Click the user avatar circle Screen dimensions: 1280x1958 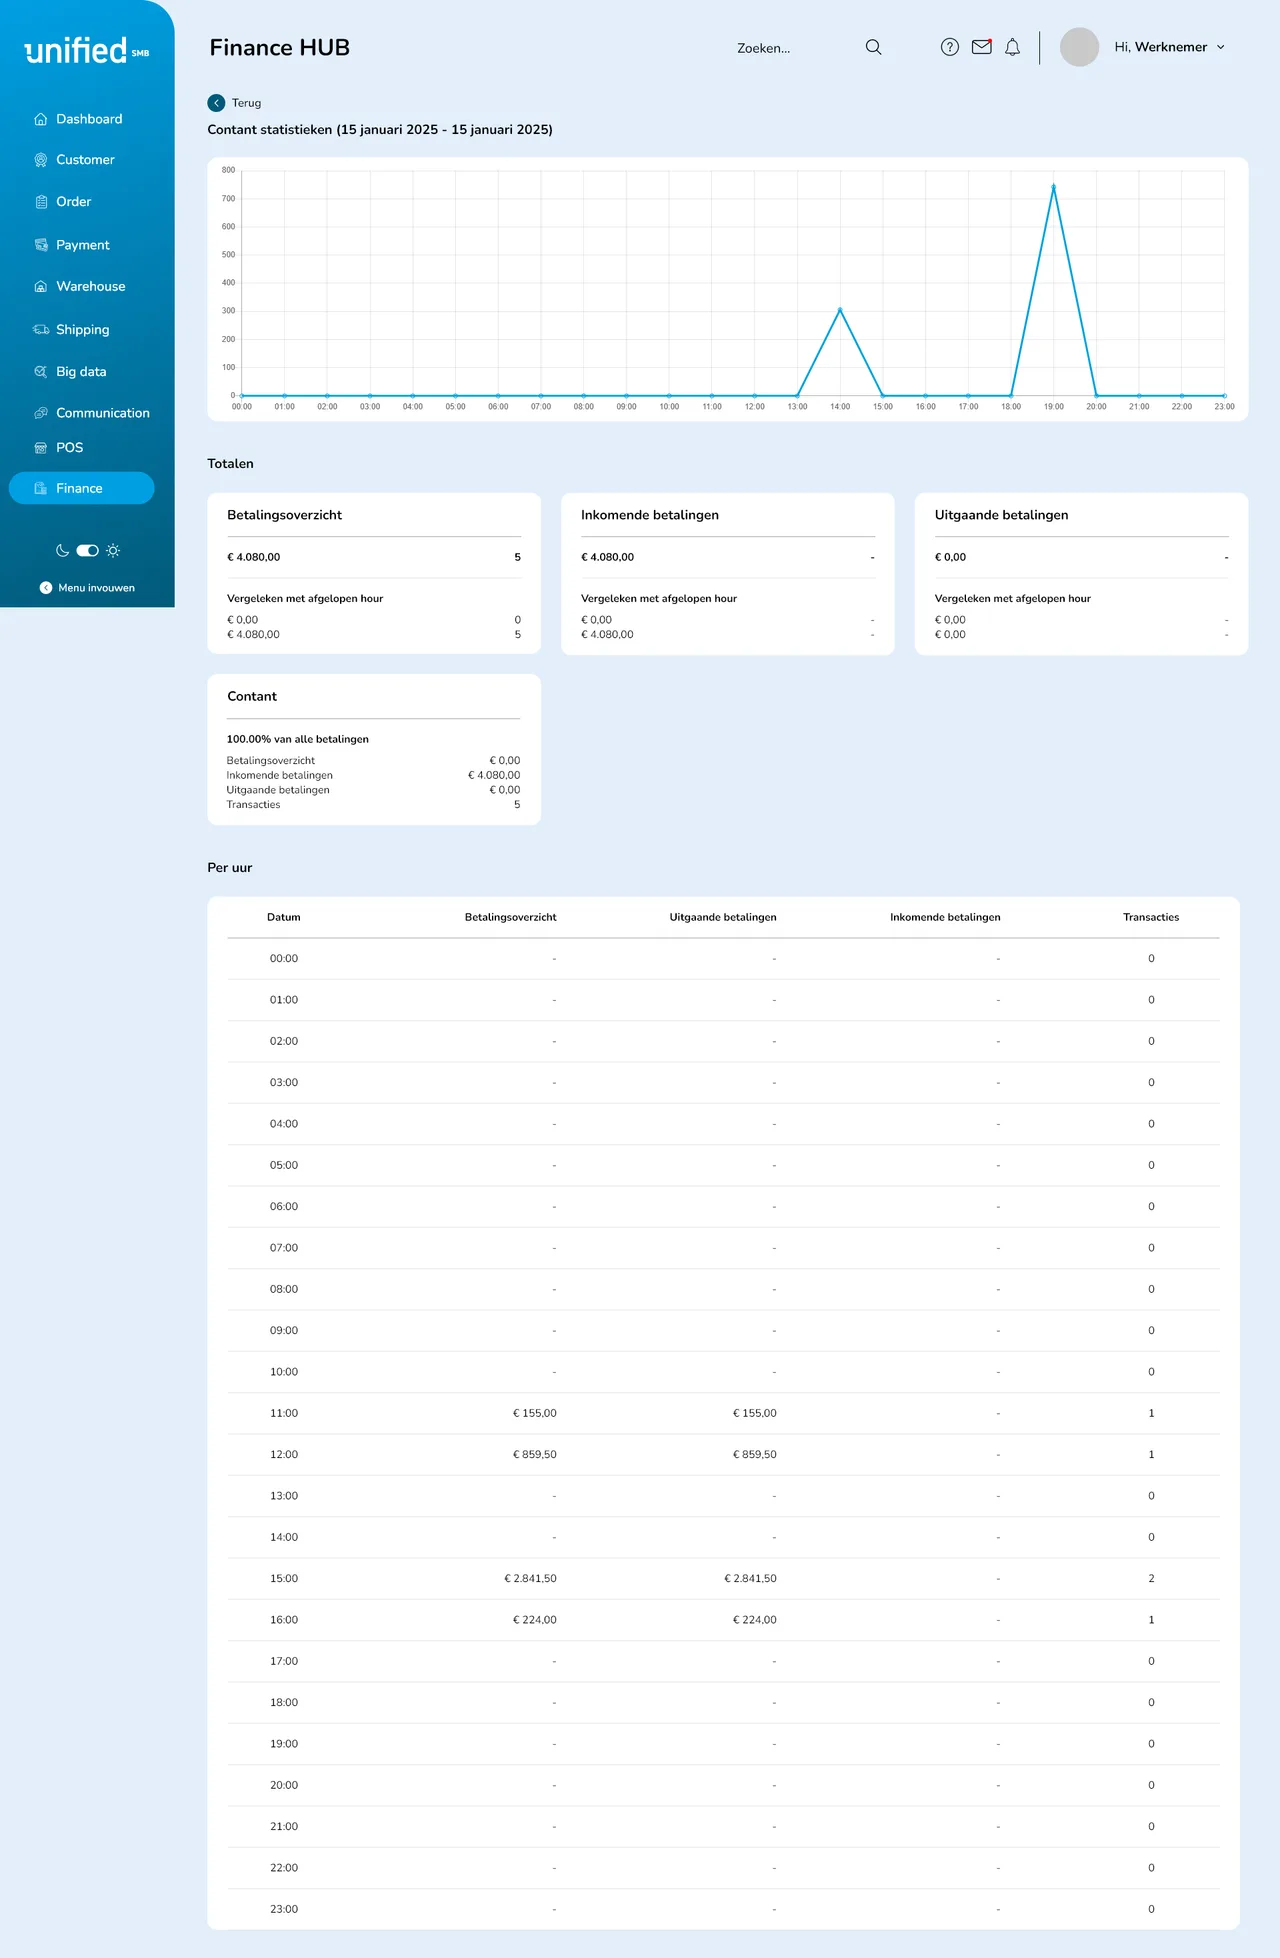tap(1079, 47)
